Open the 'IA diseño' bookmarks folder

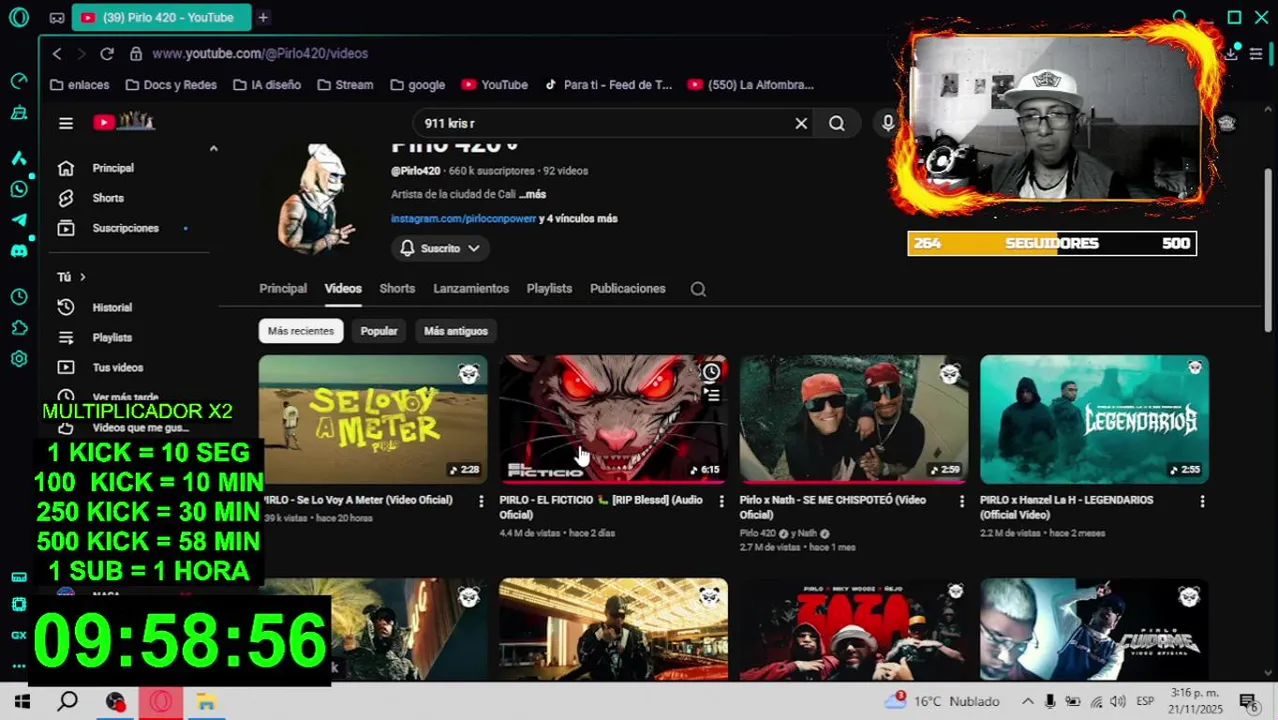(267, 85)
